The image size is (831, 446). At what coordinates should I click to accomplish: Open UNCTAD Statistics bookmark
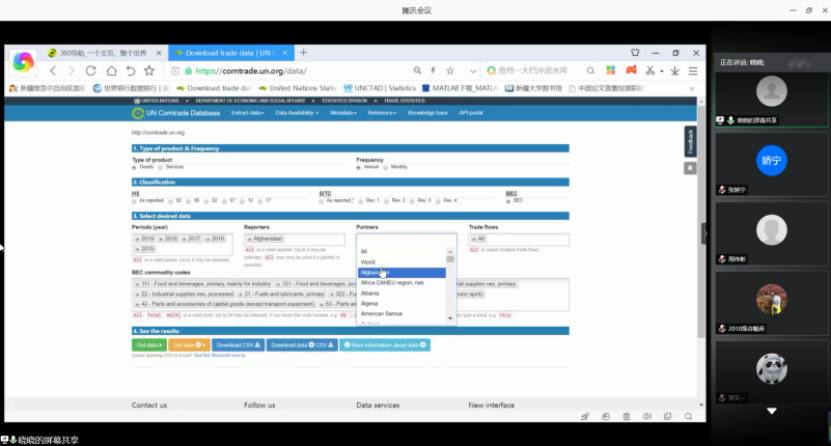pos(379,88)
